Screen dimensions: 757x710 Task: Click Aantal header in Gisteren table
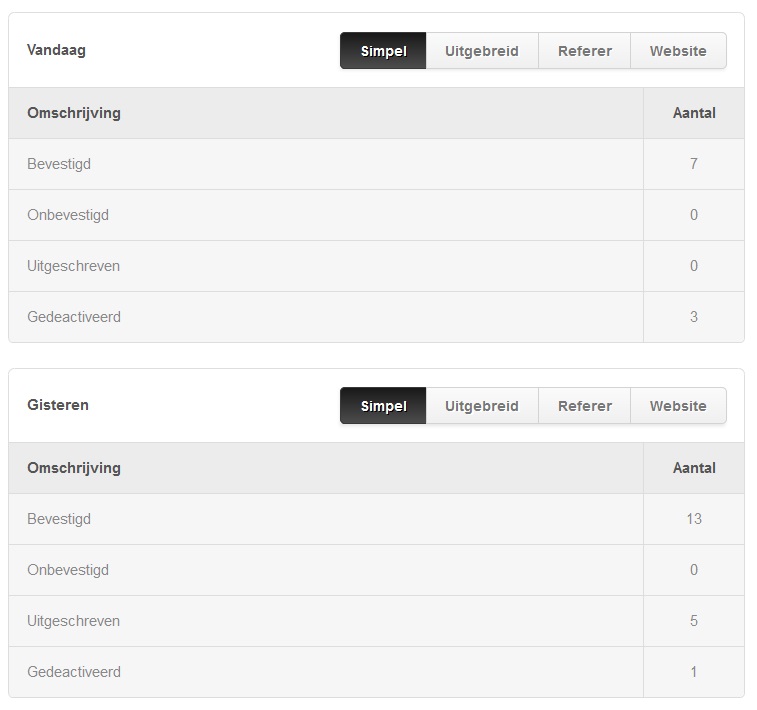tap(694, 468)
